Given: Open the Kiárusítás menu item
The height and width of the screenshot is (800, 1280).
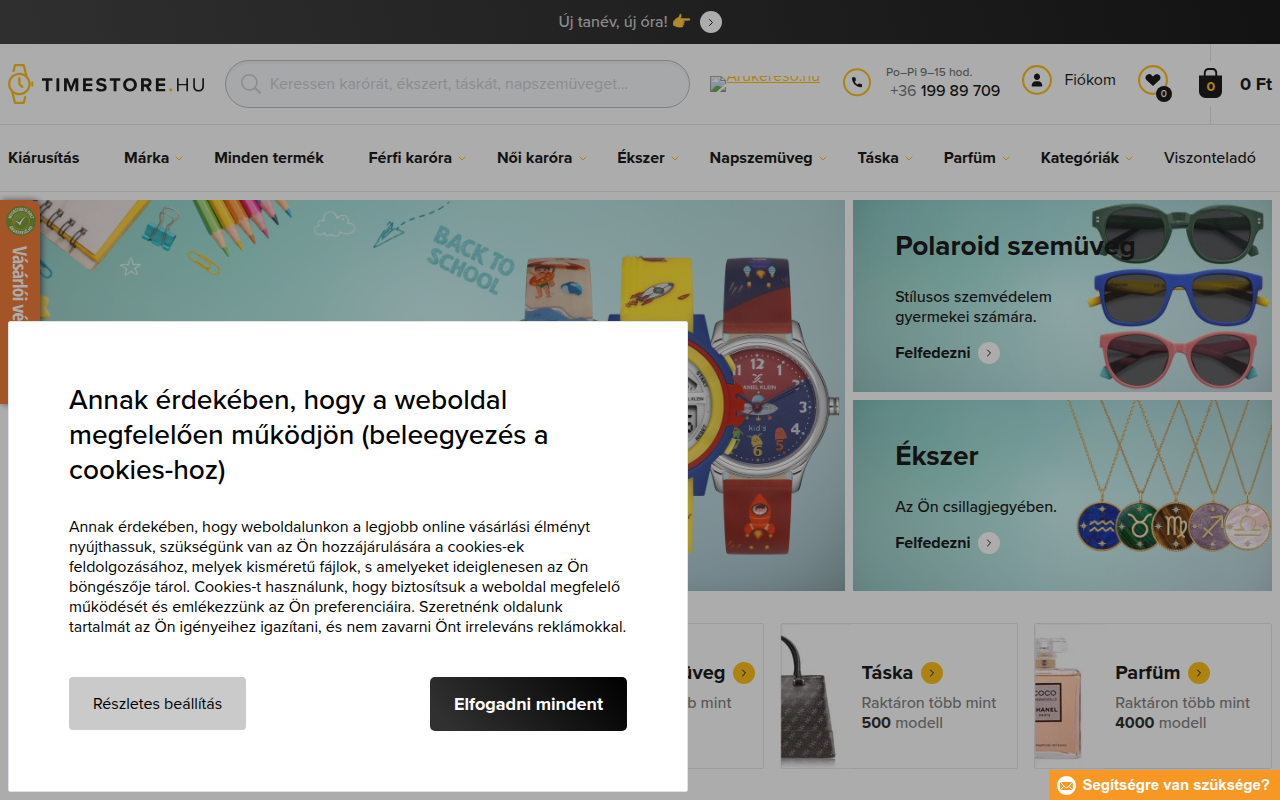Looking at the screenshot, I should [44, 158].
